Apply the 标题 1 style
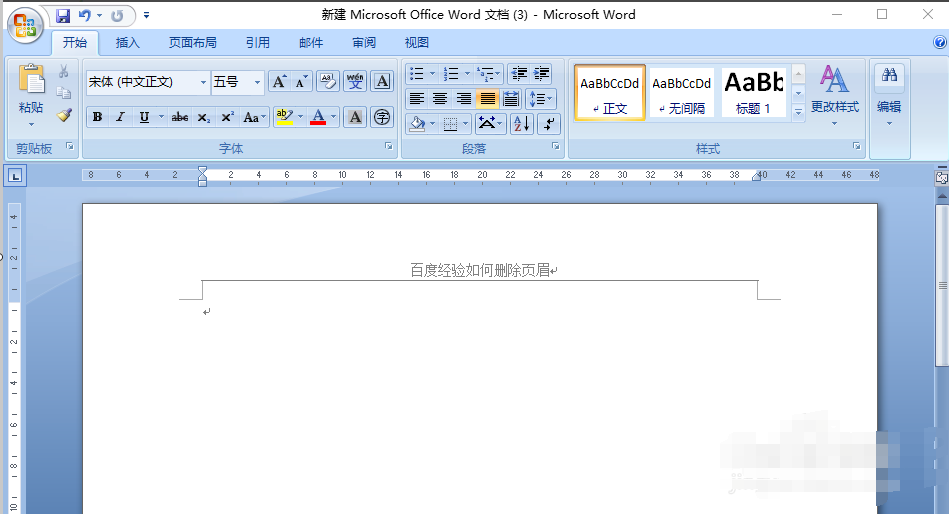The height and width of the screenshot is (514, 949). (754, 93)
